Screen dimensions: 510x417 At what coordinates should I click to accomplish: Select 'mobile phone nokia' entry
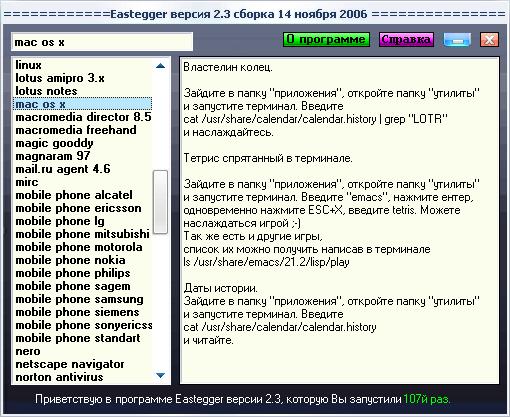coord(82,260)
